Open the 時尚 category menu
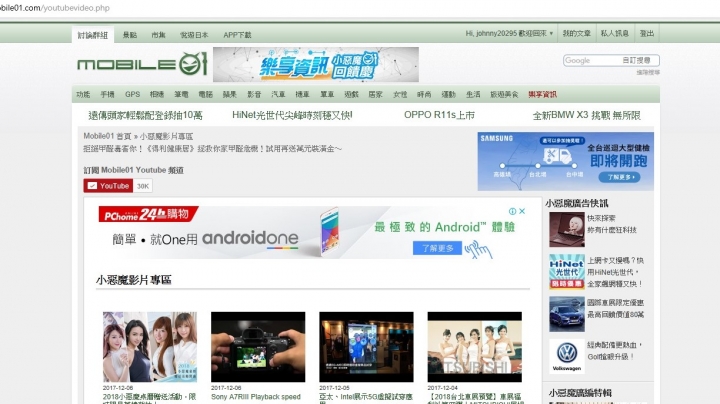The image size is (720, 404). click(x=424, y=94)
